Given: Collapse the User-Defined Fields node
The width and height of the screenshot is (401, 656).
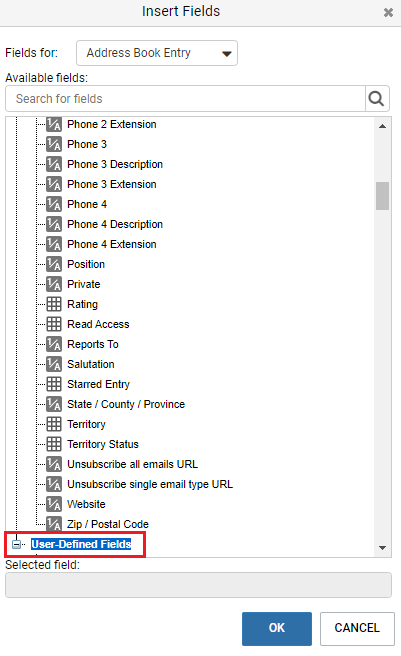Looking at the screenshot, I should pos(16,544).
